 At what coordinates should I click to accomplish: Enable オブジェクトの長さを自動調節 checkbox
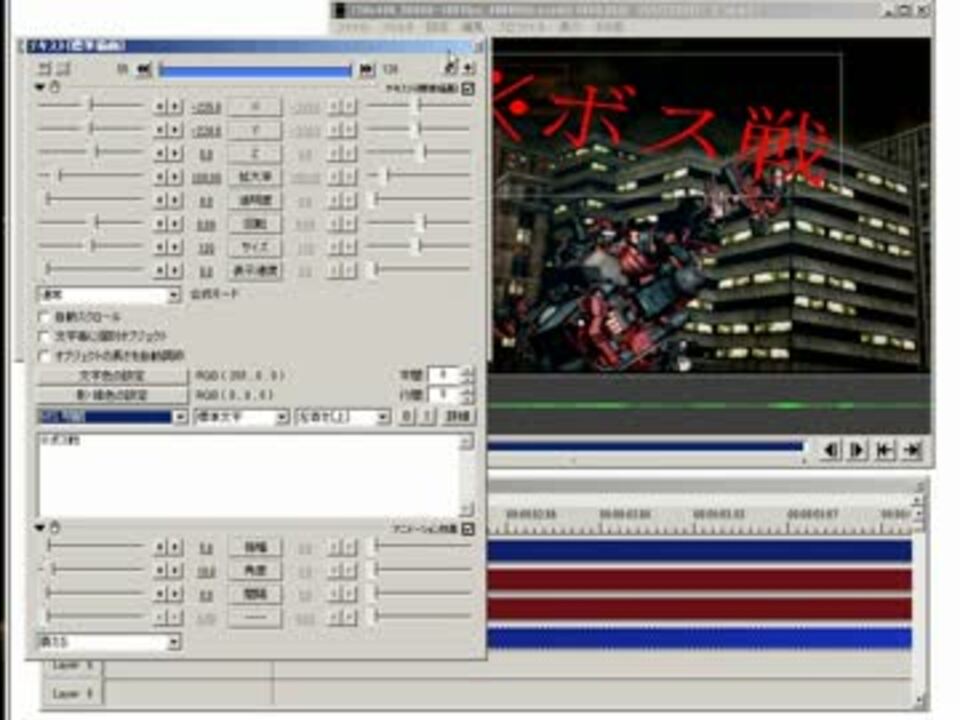43,355
